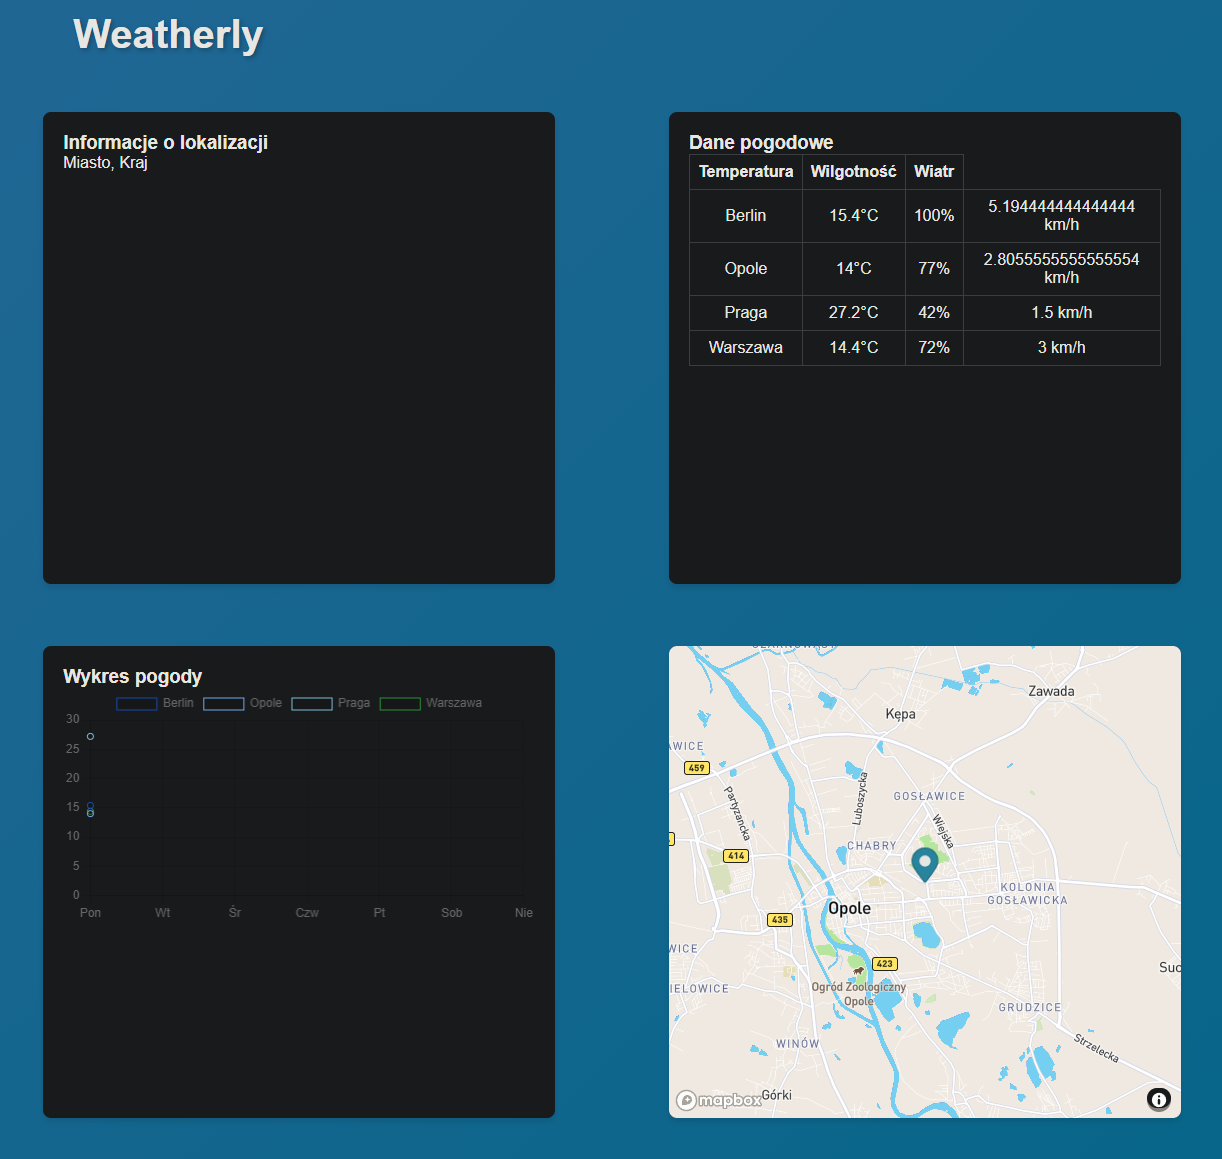Click the data point near 27 on chart
Image resolution: width=1222 pixels, height=1159 pixels.
(90, 737)
